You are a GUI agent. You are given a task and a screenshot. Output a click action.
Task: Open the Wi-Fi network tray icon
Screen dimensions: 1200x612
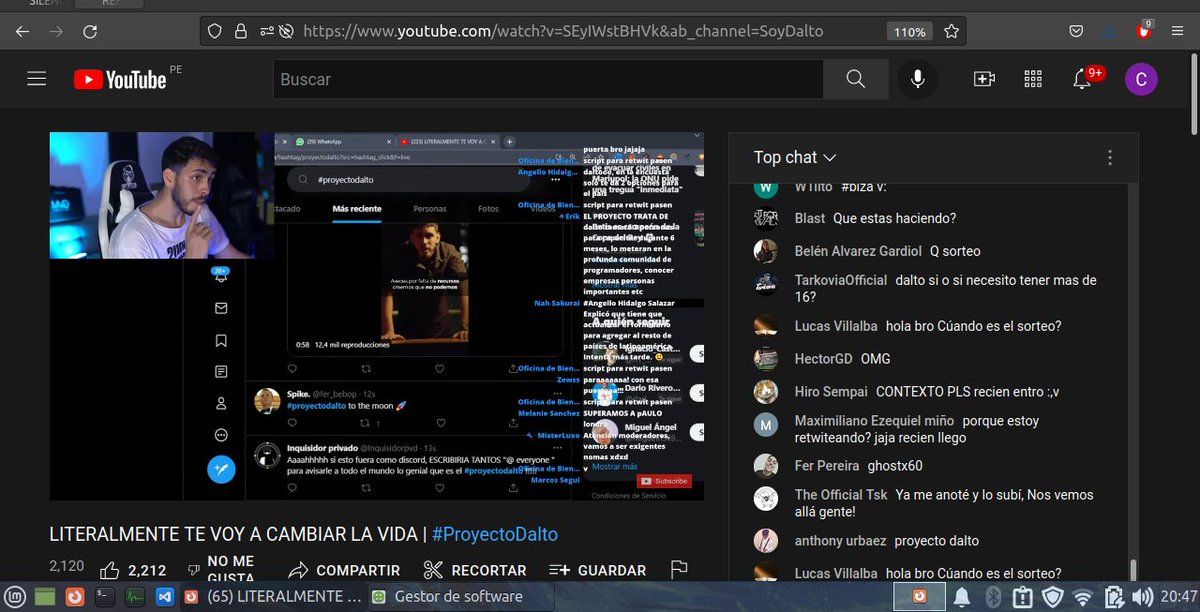(x=1082, y=597)
